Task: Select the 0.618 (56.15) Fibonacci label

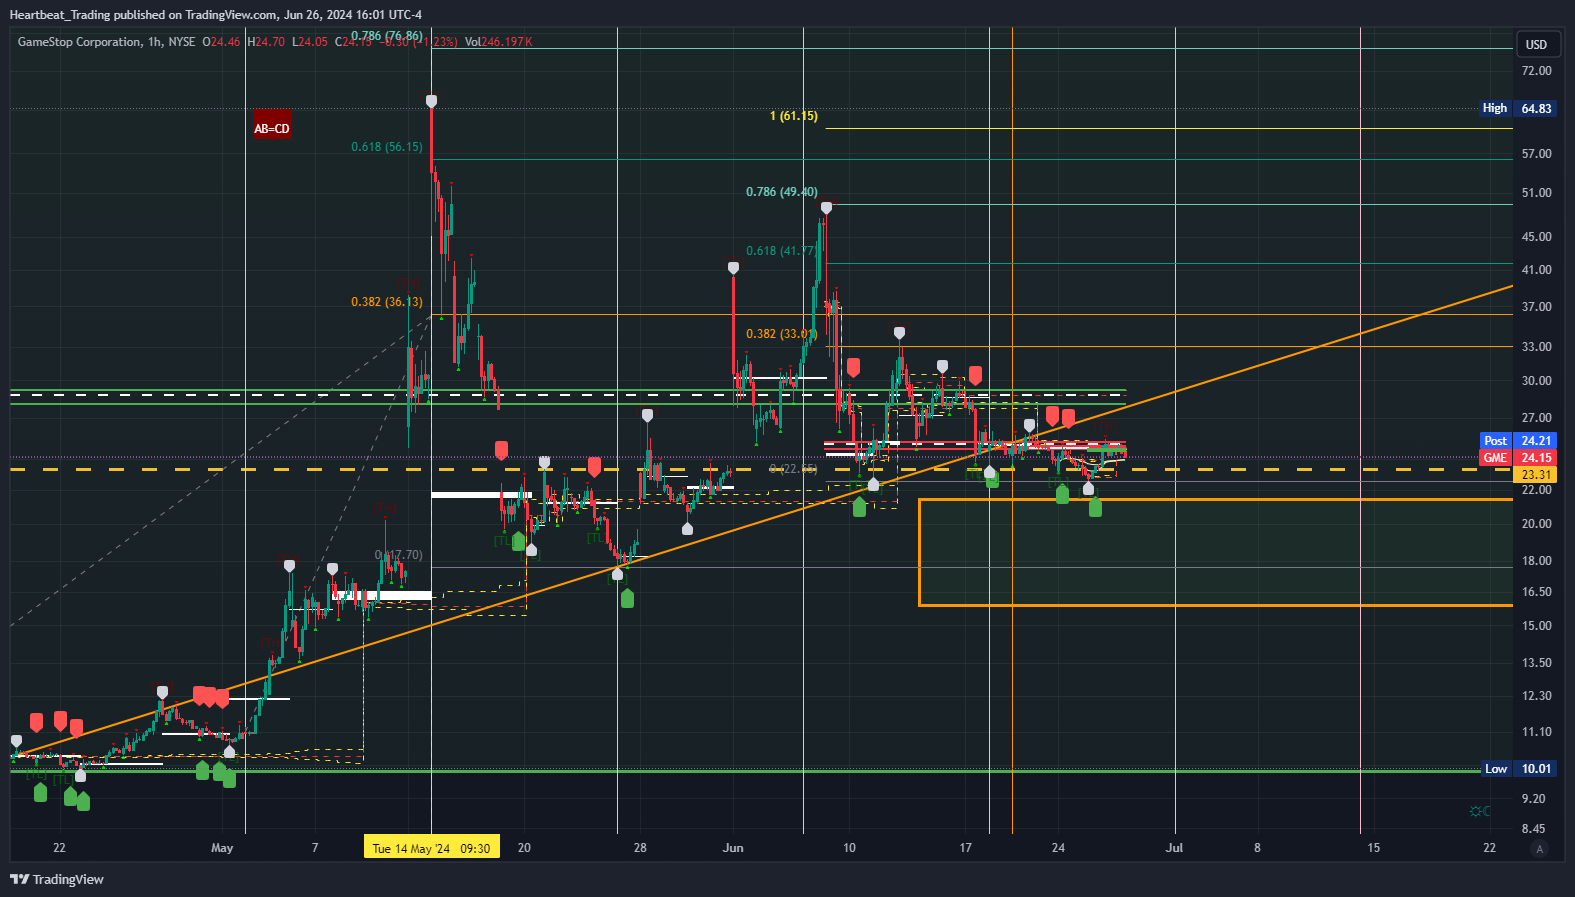Action: coord(386,147)
